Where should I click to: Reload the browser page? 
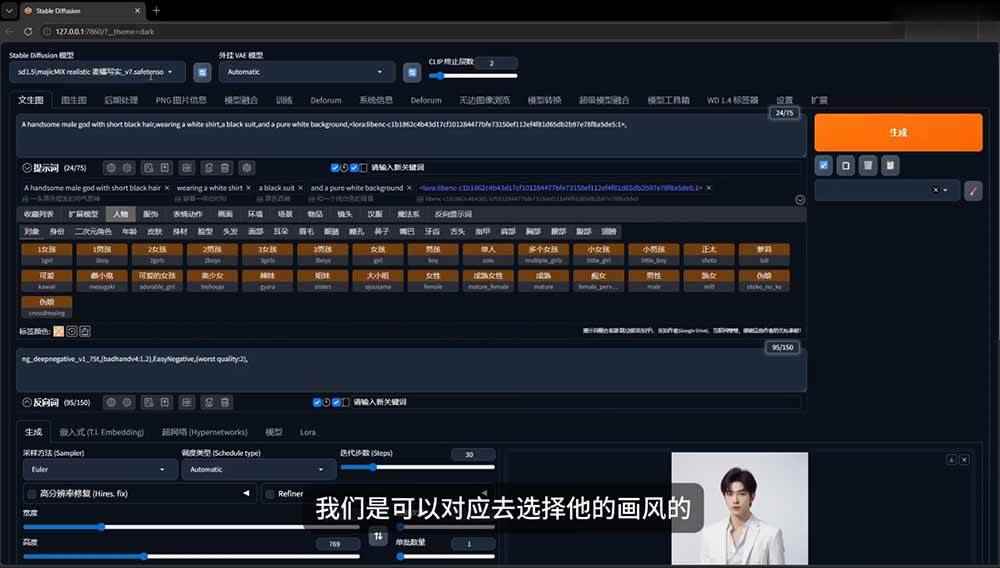pos(28,31)
